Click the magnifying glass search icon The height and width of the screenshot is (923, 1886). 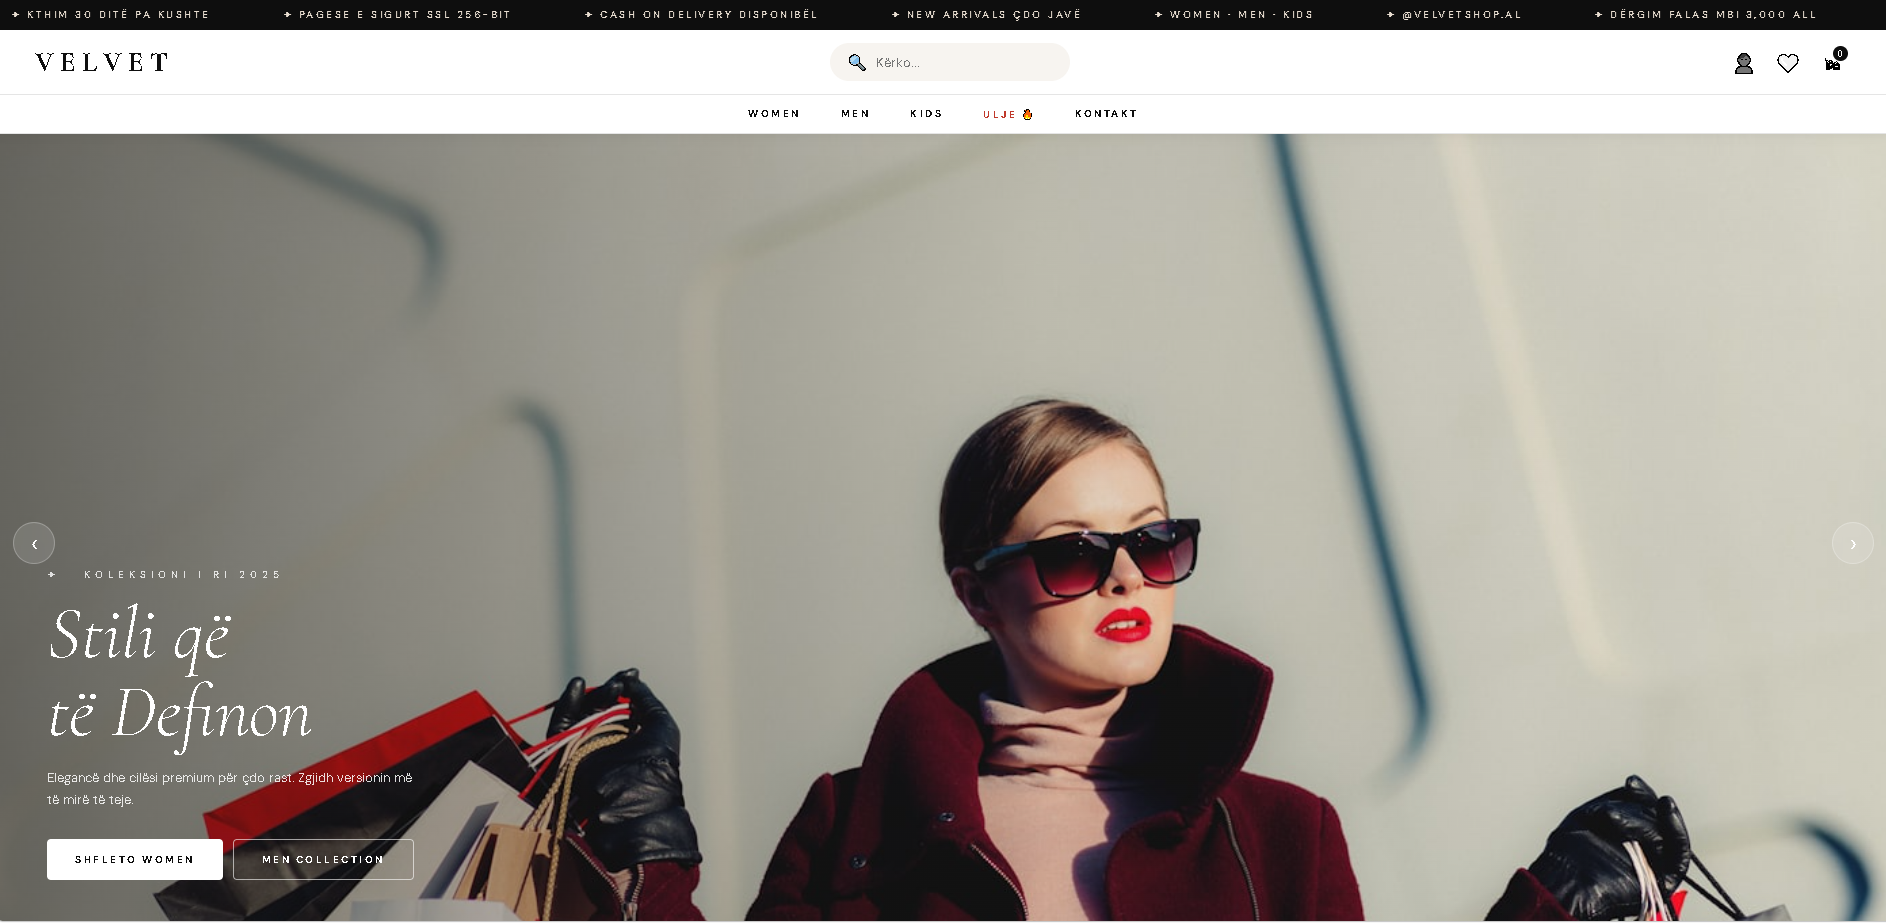[856, 62]
